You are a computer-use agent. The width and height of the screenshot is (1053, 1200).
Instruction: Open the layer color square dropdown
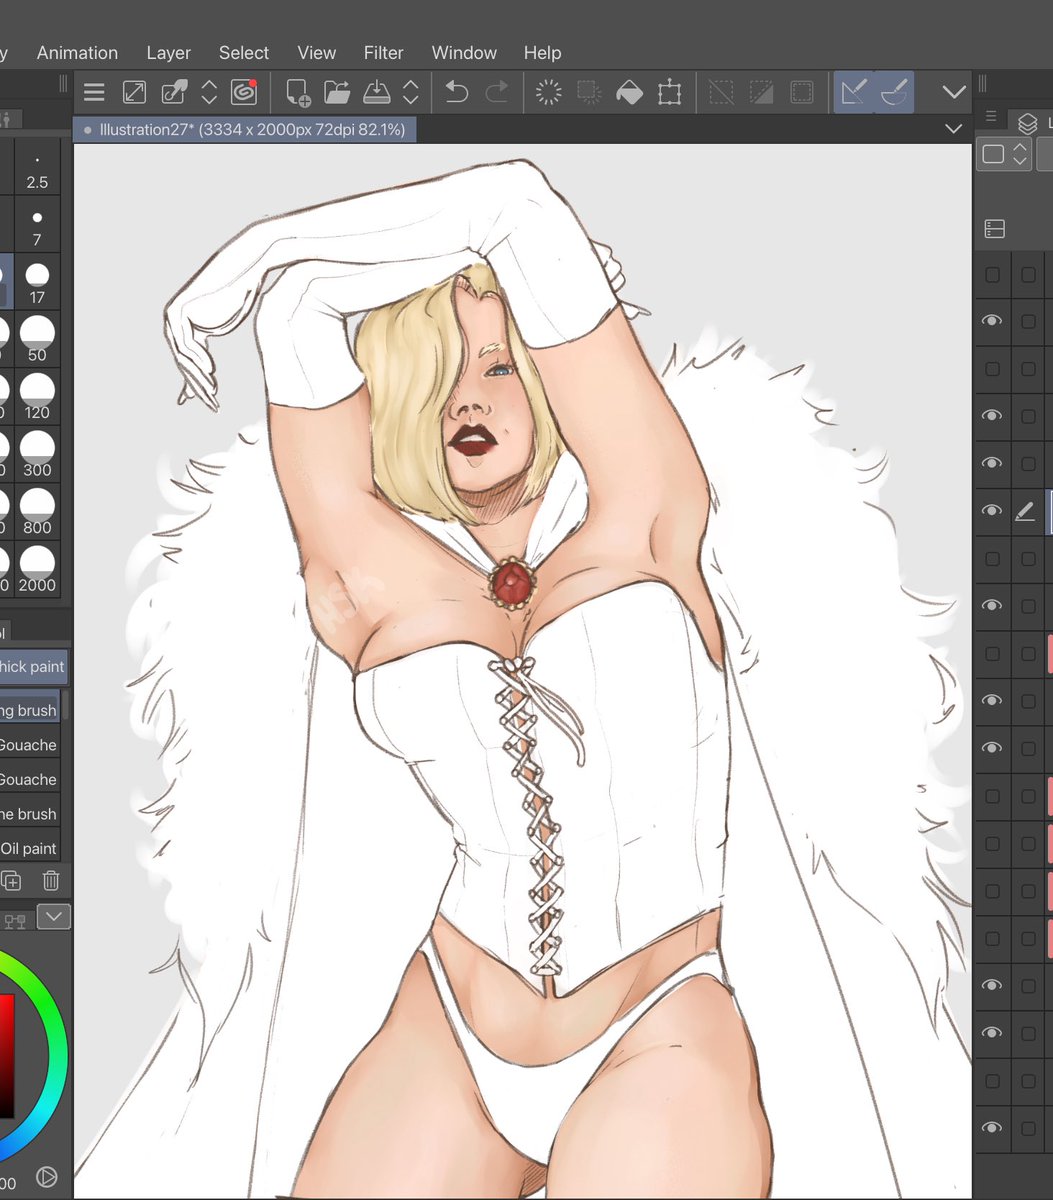pos(1004,154)
